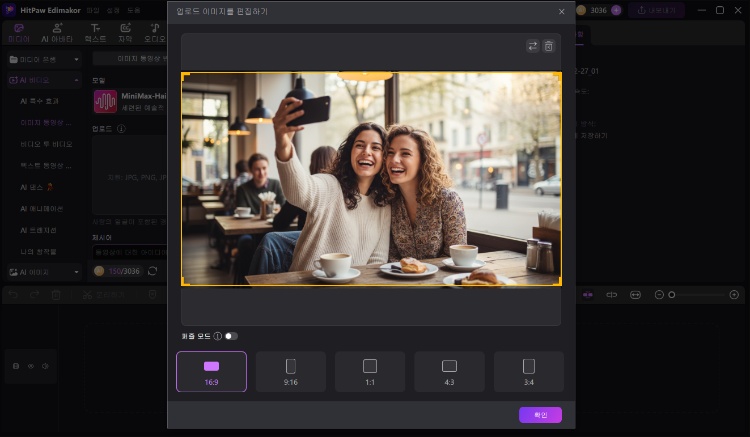Select the 9:16 aspect ratio option

(x=291, y=371)
